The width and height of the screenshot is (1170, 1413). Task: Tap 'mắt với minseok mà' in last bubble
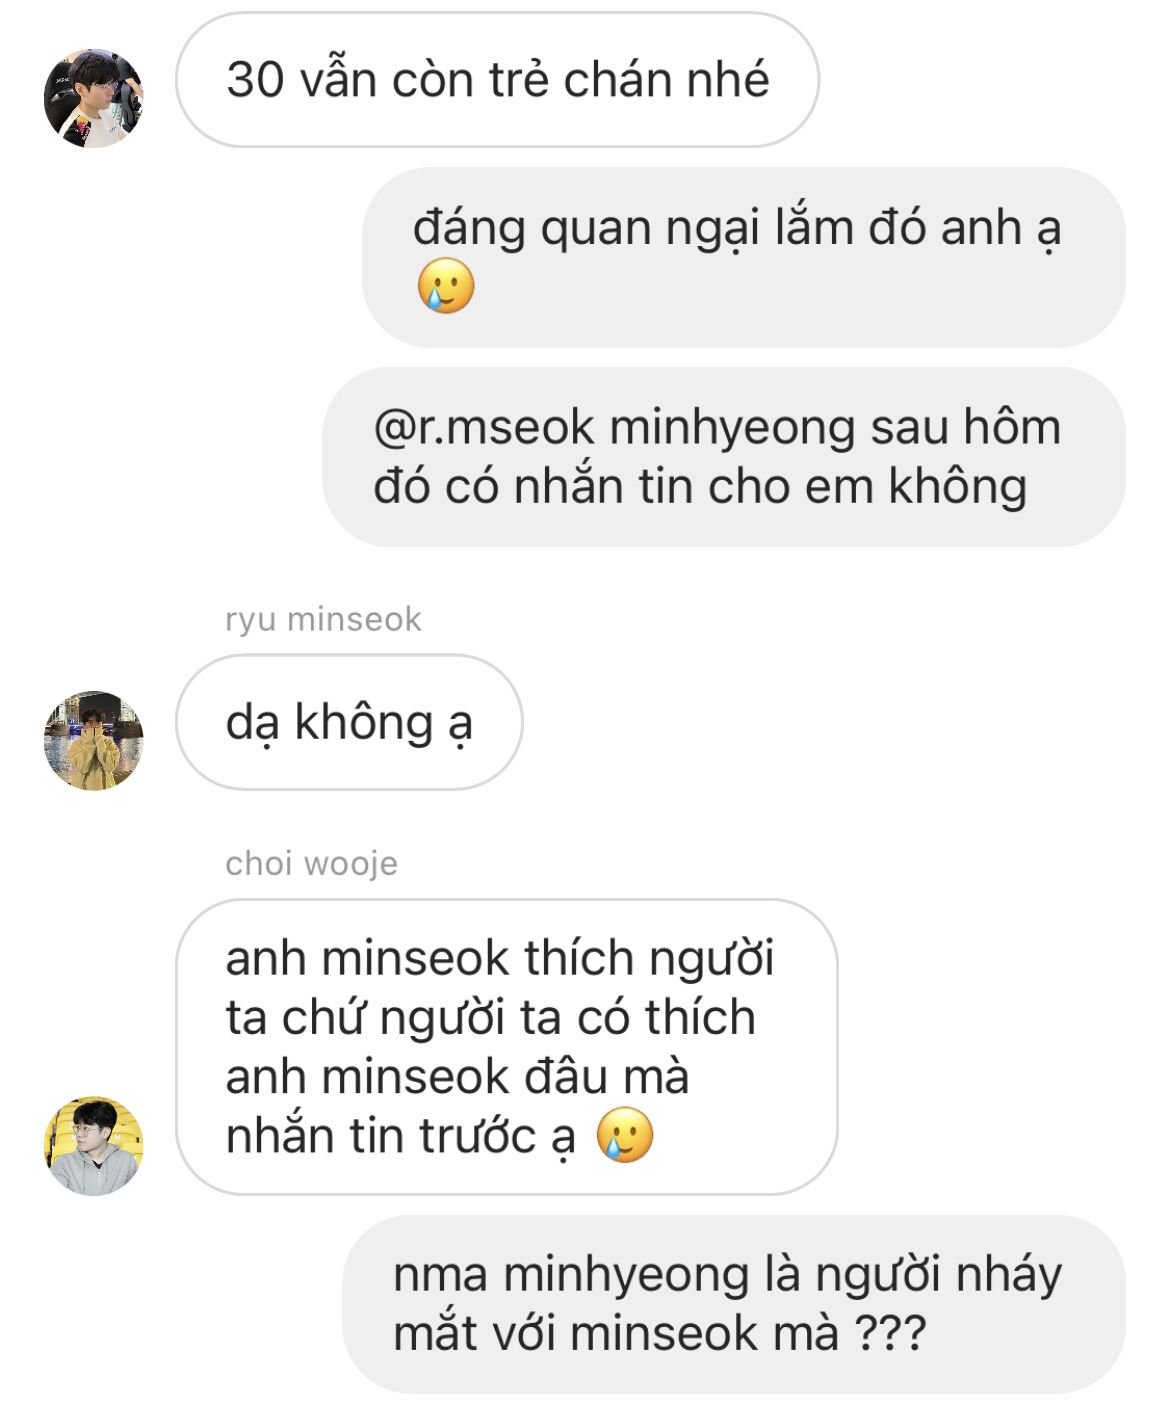pyautogui.click(x=616, y=1333)
